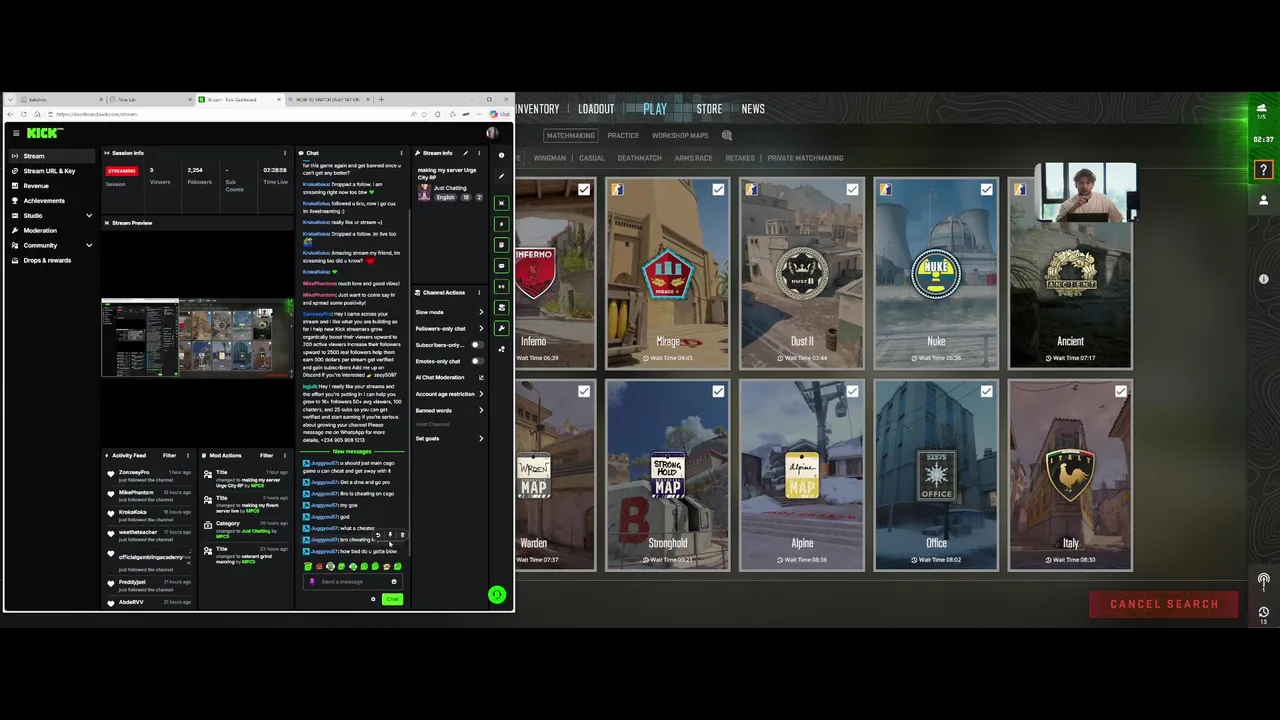Open the Session Info options menu
This screenshot has width=1280, height=720.
[x=285, y=153]
